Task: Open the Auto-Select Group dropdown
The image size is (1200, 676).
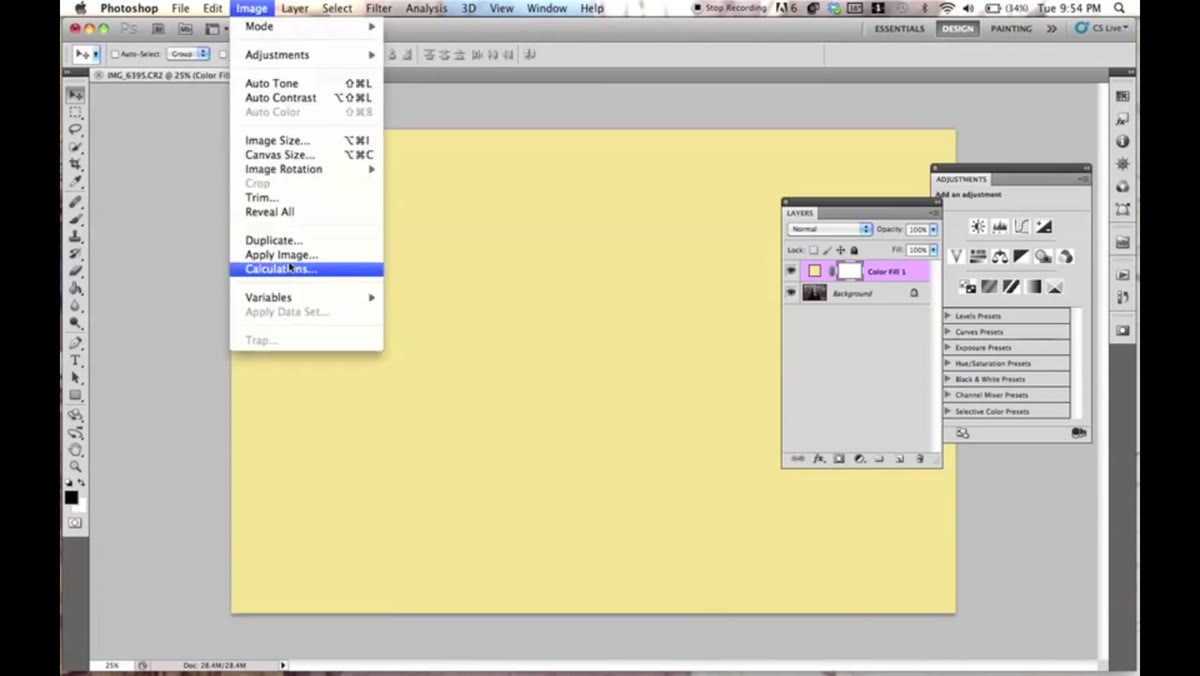Action: click(x=188, y=54)
